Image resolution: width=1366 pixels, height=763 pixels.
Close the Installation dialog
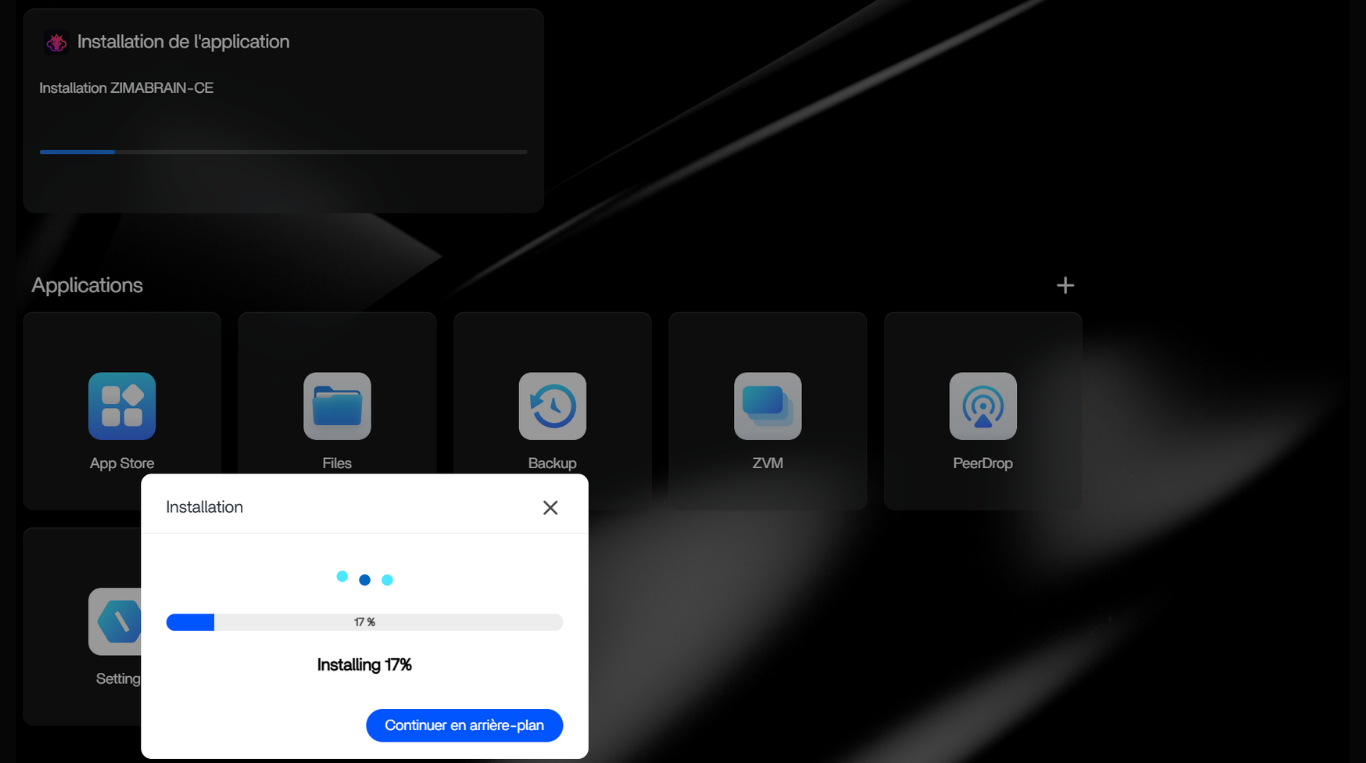click(x=550, y=508)
